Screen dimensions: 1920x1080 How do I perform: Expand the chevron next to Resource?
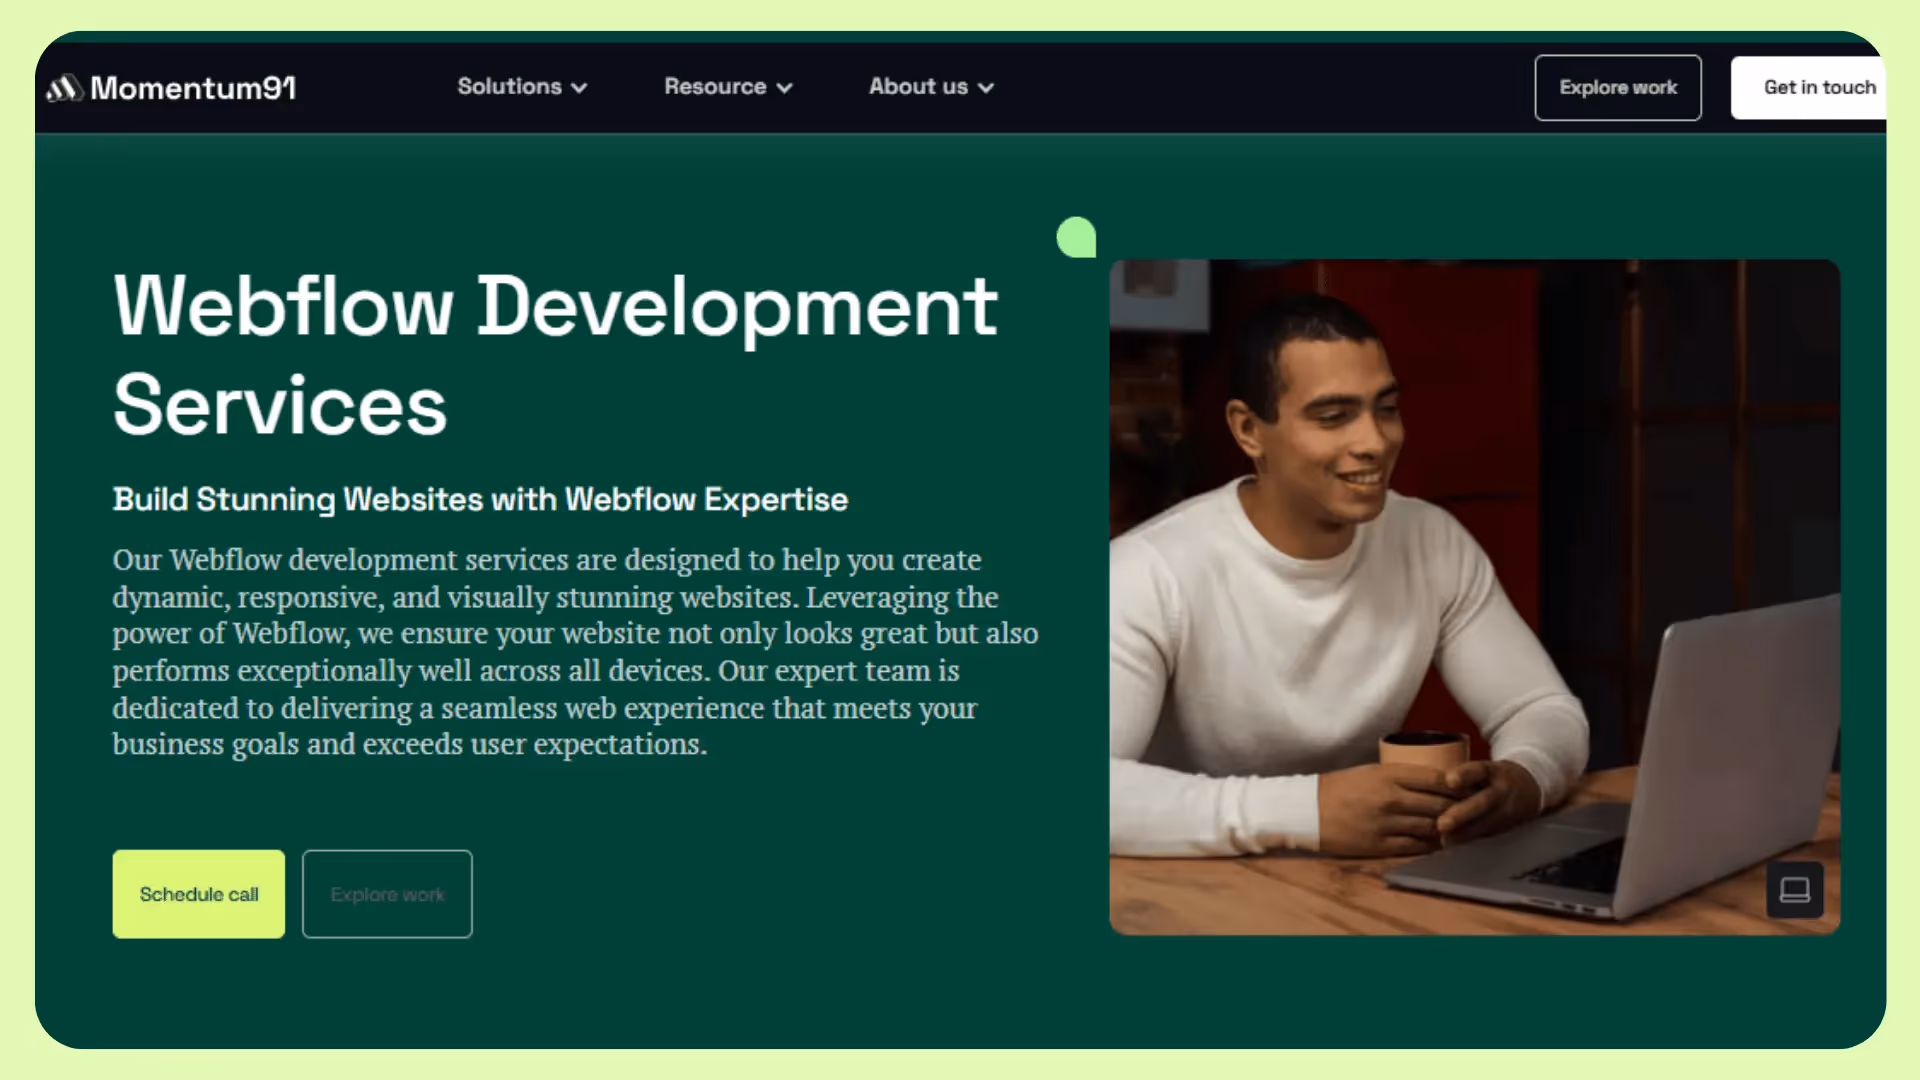[785, 88]
